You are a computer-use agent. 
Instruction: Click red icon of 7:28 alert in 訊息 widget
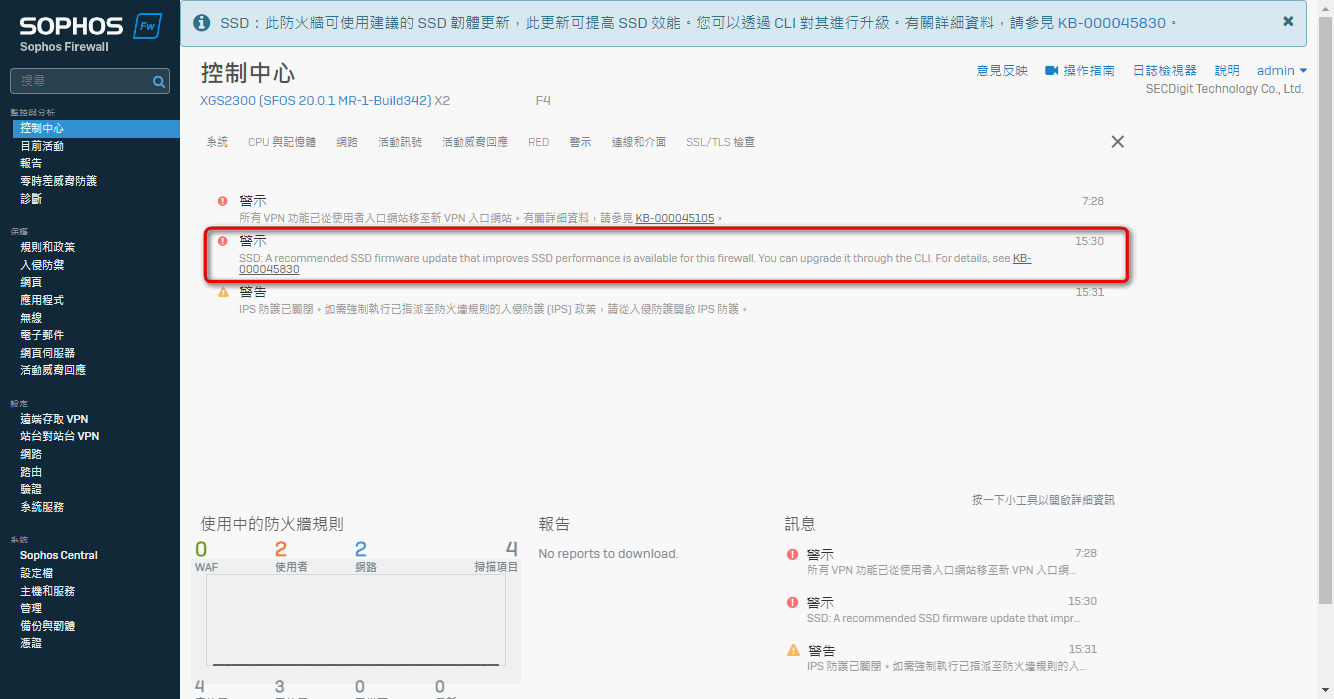[793, 554]
